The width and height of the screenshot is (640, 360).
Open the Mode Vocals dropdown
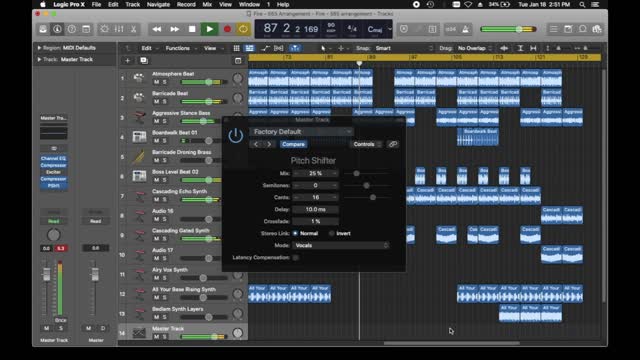click(x=340, y=245)
